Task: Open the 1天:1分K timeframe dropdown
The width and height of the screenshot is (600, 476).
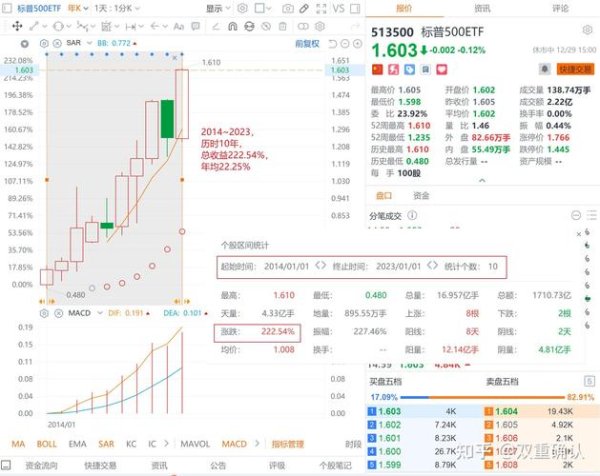Action: point(117,8)
